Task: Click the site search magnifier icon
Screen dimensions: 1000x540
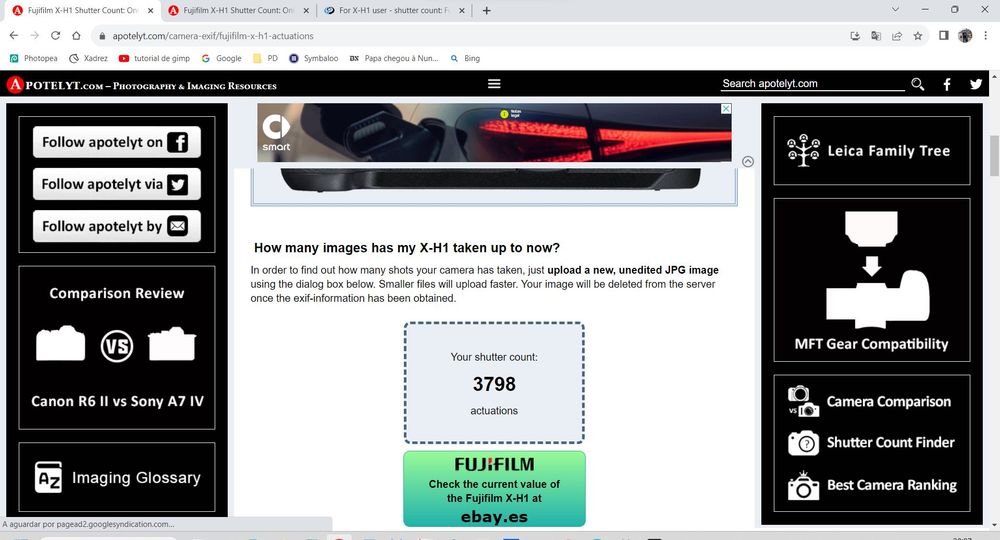Action: [918, 84]
